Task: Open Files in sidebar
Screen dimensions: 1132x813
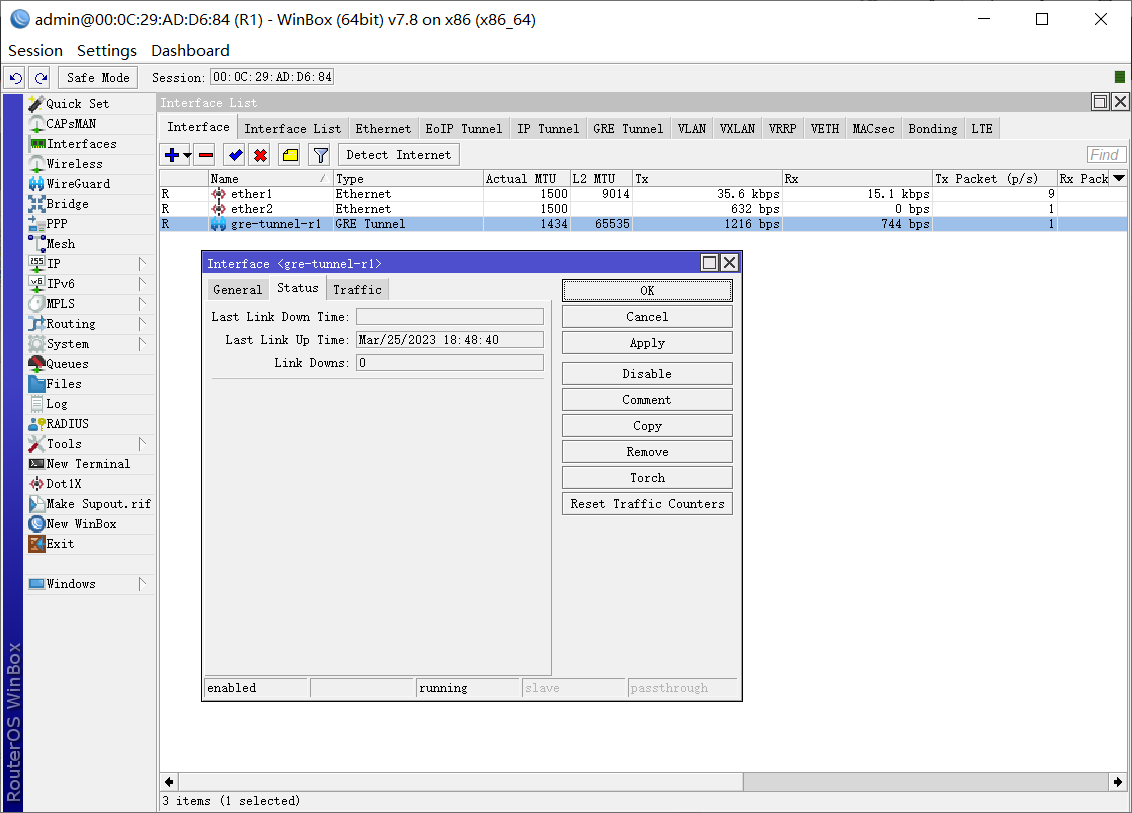Action: click(91, 384)
